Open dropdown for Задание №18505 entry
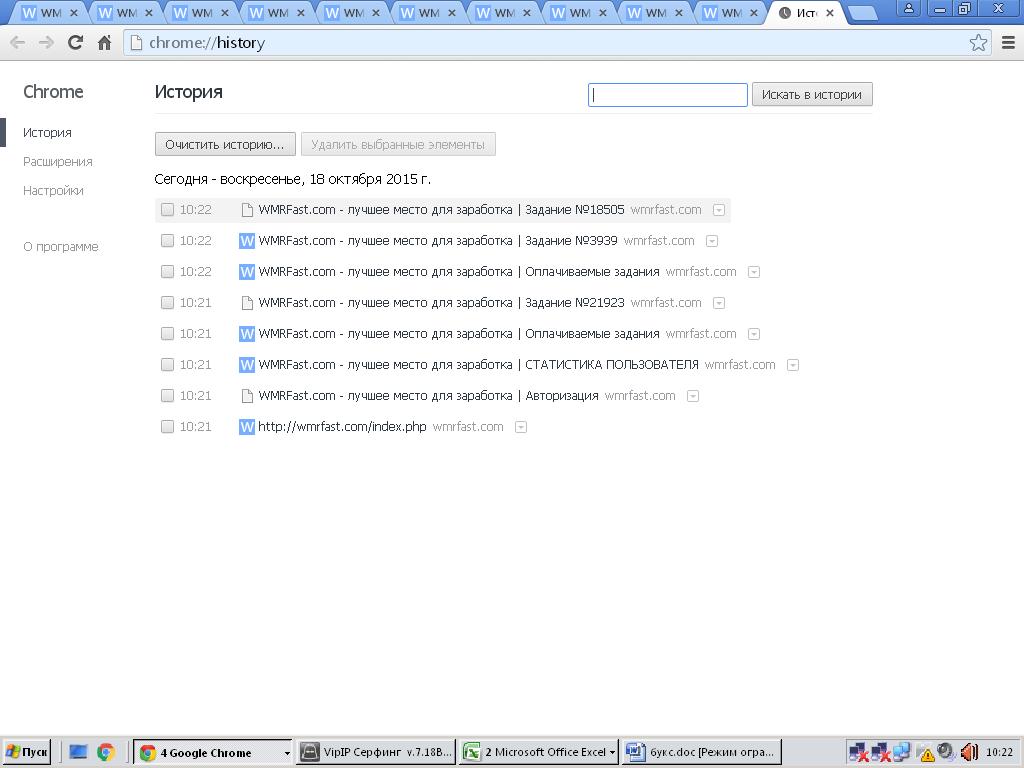The height and width of the screenshot is (768, 1024). point(718,210)
